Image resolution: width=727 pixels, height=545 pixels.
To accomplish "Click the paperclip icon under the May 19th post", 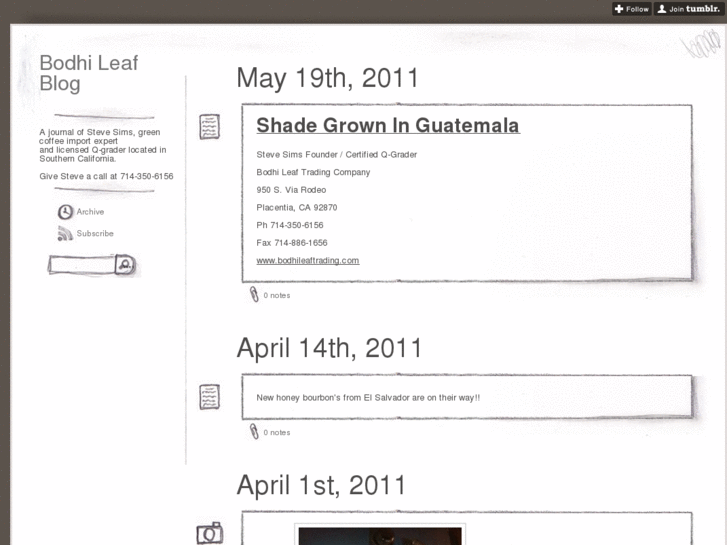I will (254, 295).
